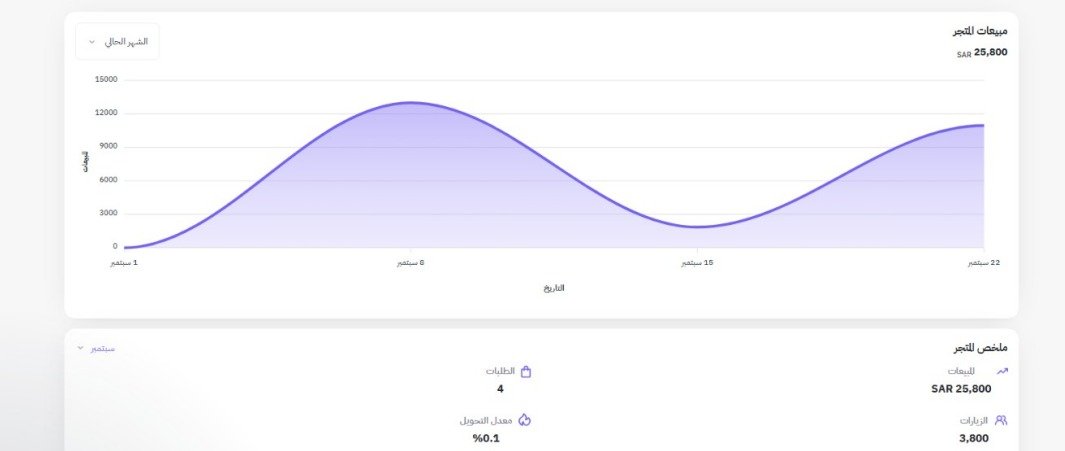Expand the سبتمبر month selector
Screen dimensions: 1065x451
click(96, 348)
